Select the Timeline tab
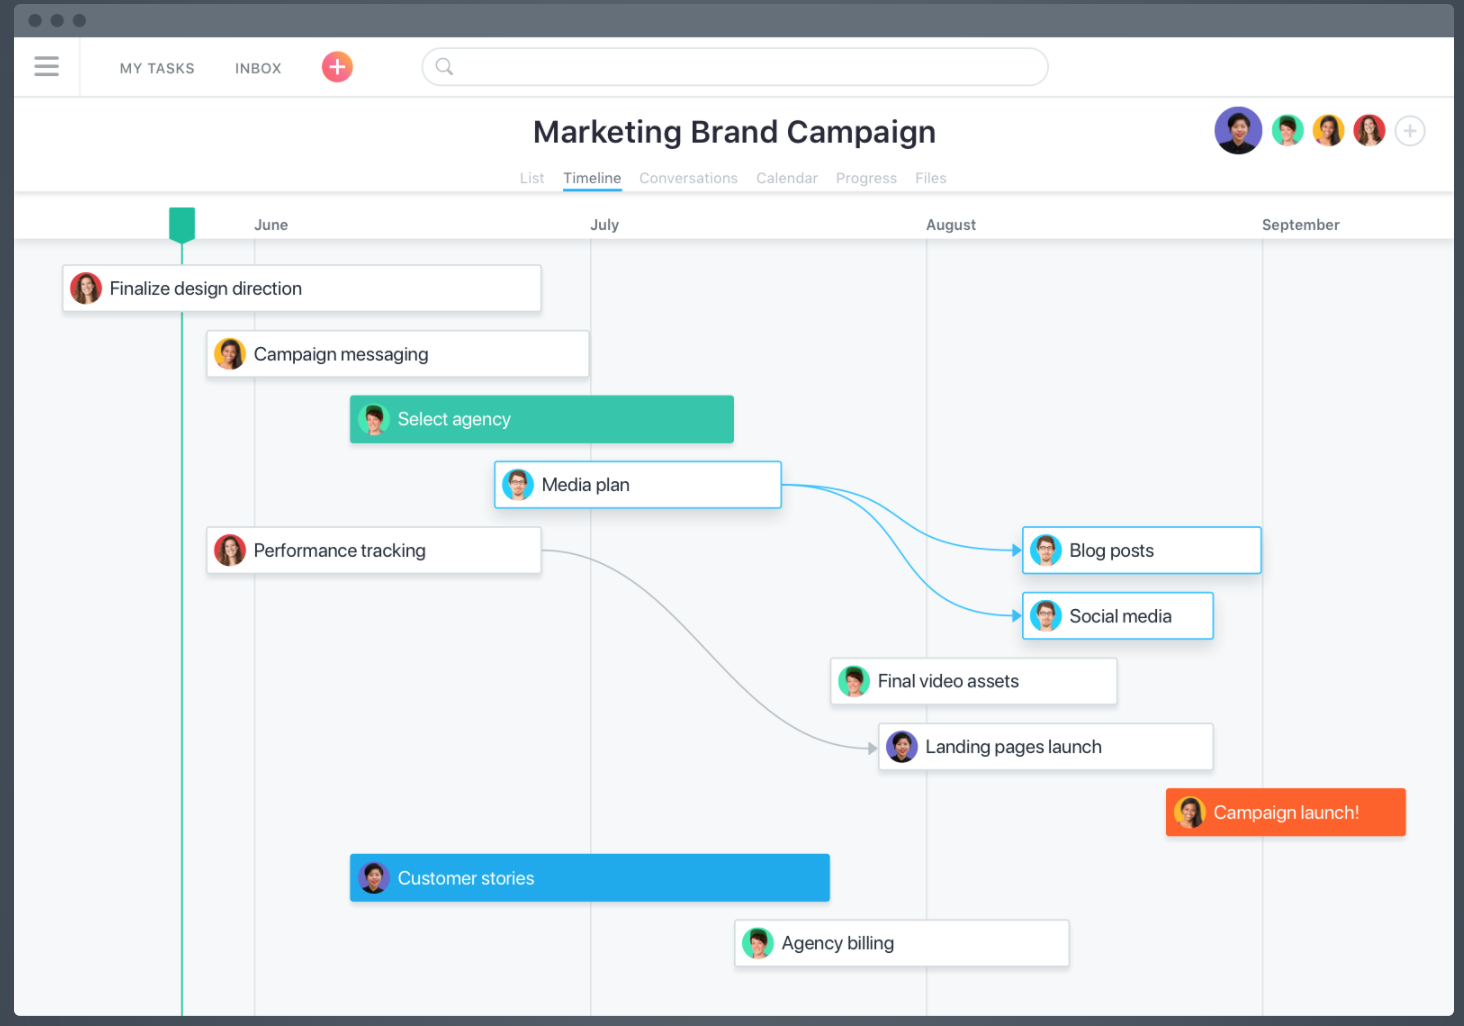 point(592,178)
